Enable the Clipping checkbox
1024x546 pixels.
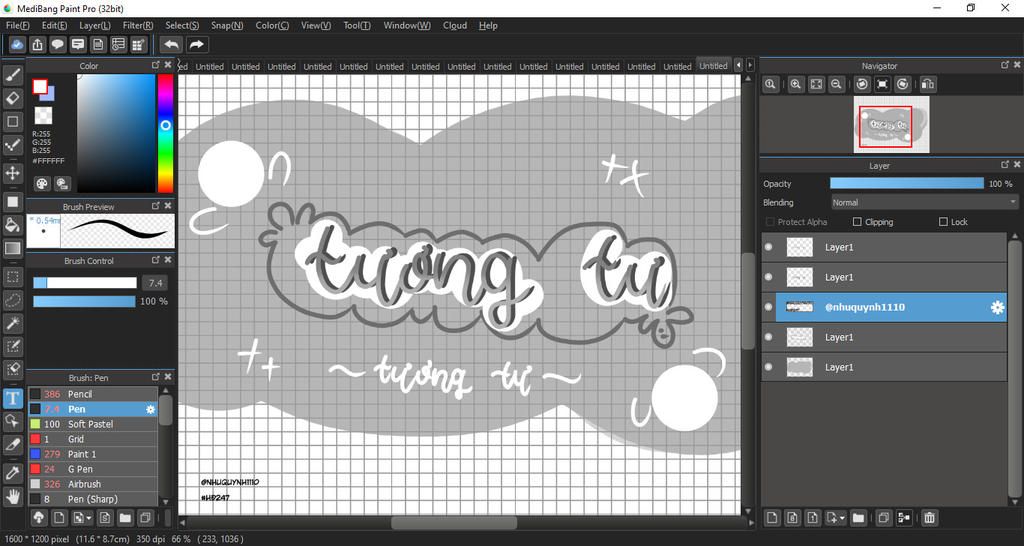tap(857, 222)
